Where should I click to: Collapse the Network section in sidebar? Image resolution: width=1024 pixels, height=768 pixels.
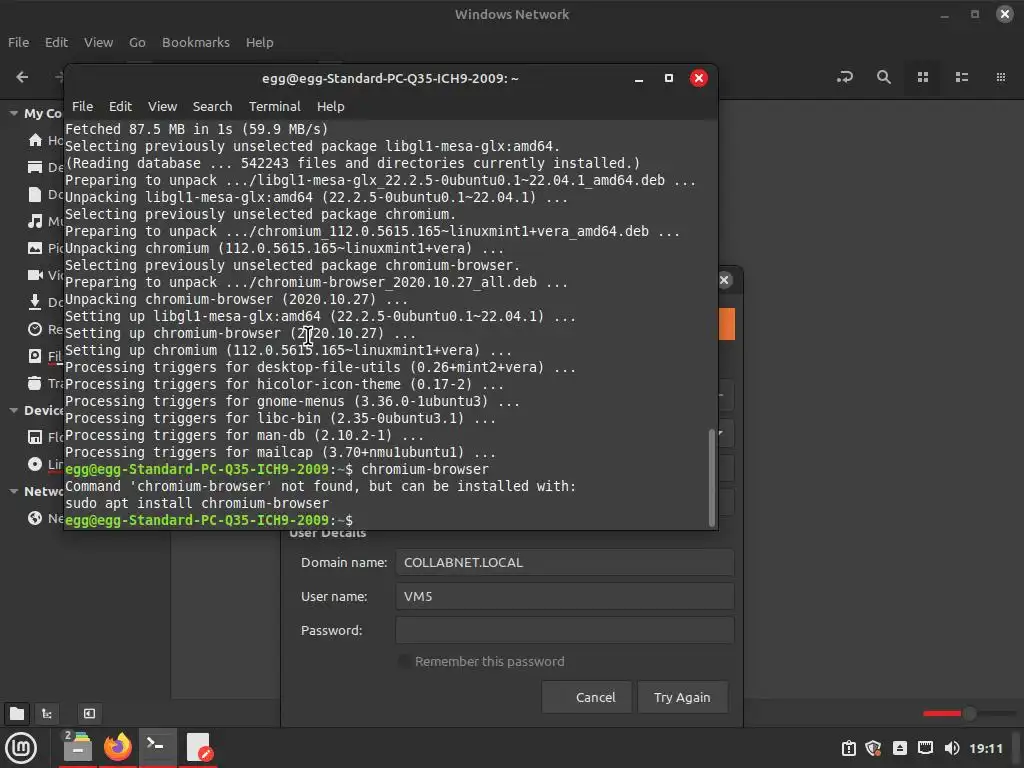tap(13, 491)
